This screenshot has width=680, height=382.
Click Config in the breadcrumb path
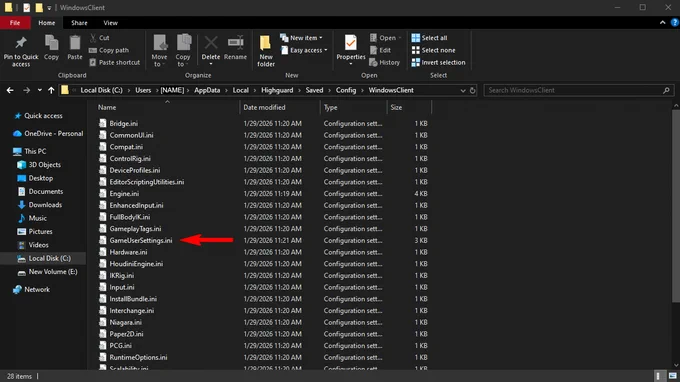click(x=346, y=90)
